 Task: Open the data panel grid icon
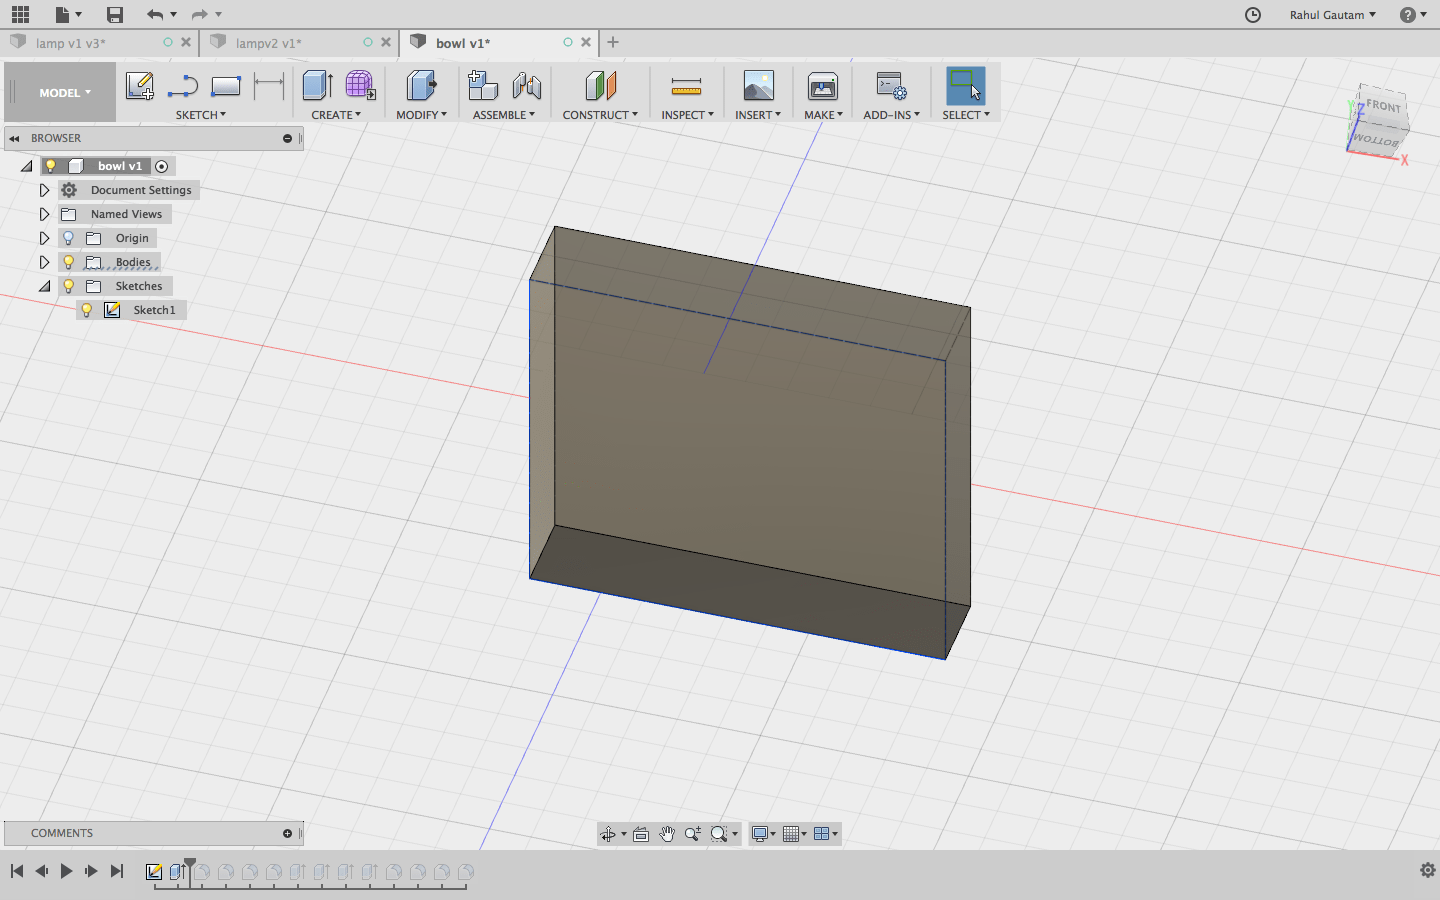pos(20,14)
